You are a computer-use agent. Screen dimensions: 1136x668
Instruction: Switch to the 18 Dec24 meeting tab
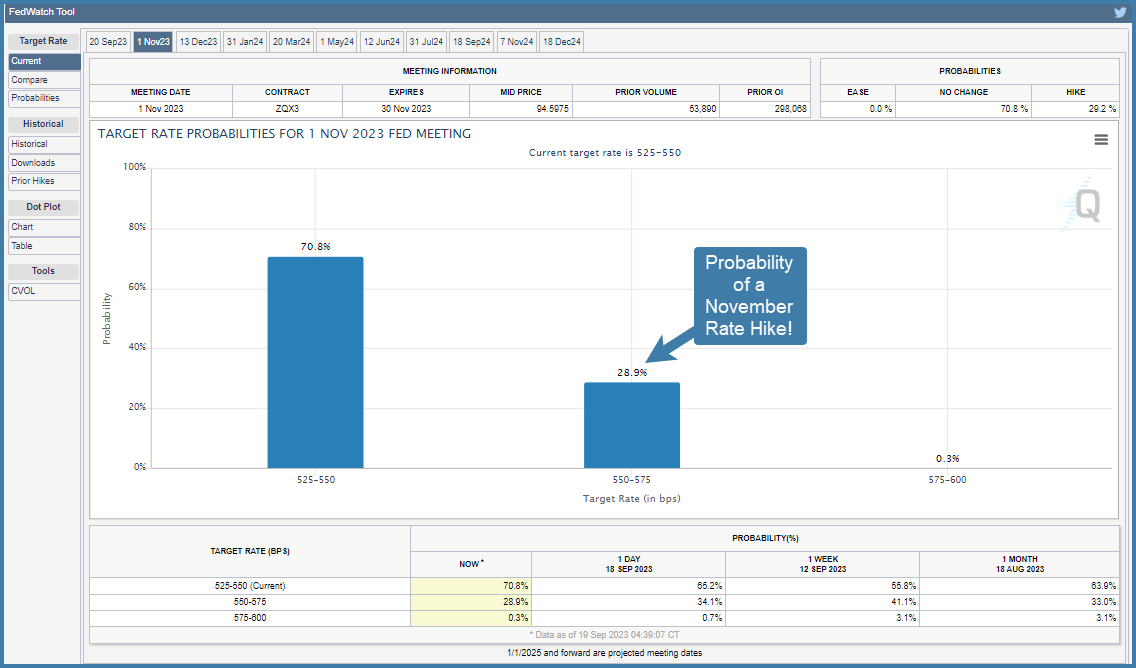pyautogui.click(x=561, y=42)
